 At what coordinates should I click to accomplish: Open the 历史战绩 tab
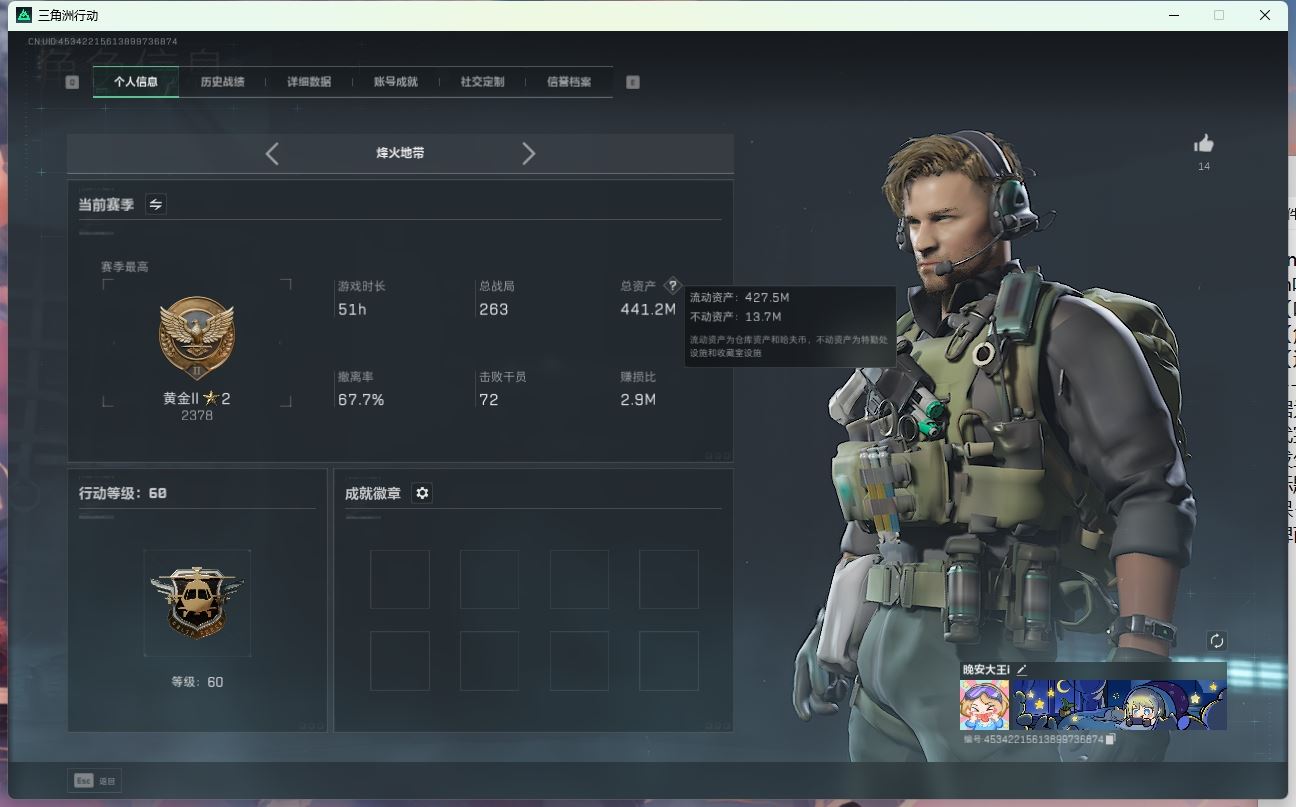click(x=222, y=82)
